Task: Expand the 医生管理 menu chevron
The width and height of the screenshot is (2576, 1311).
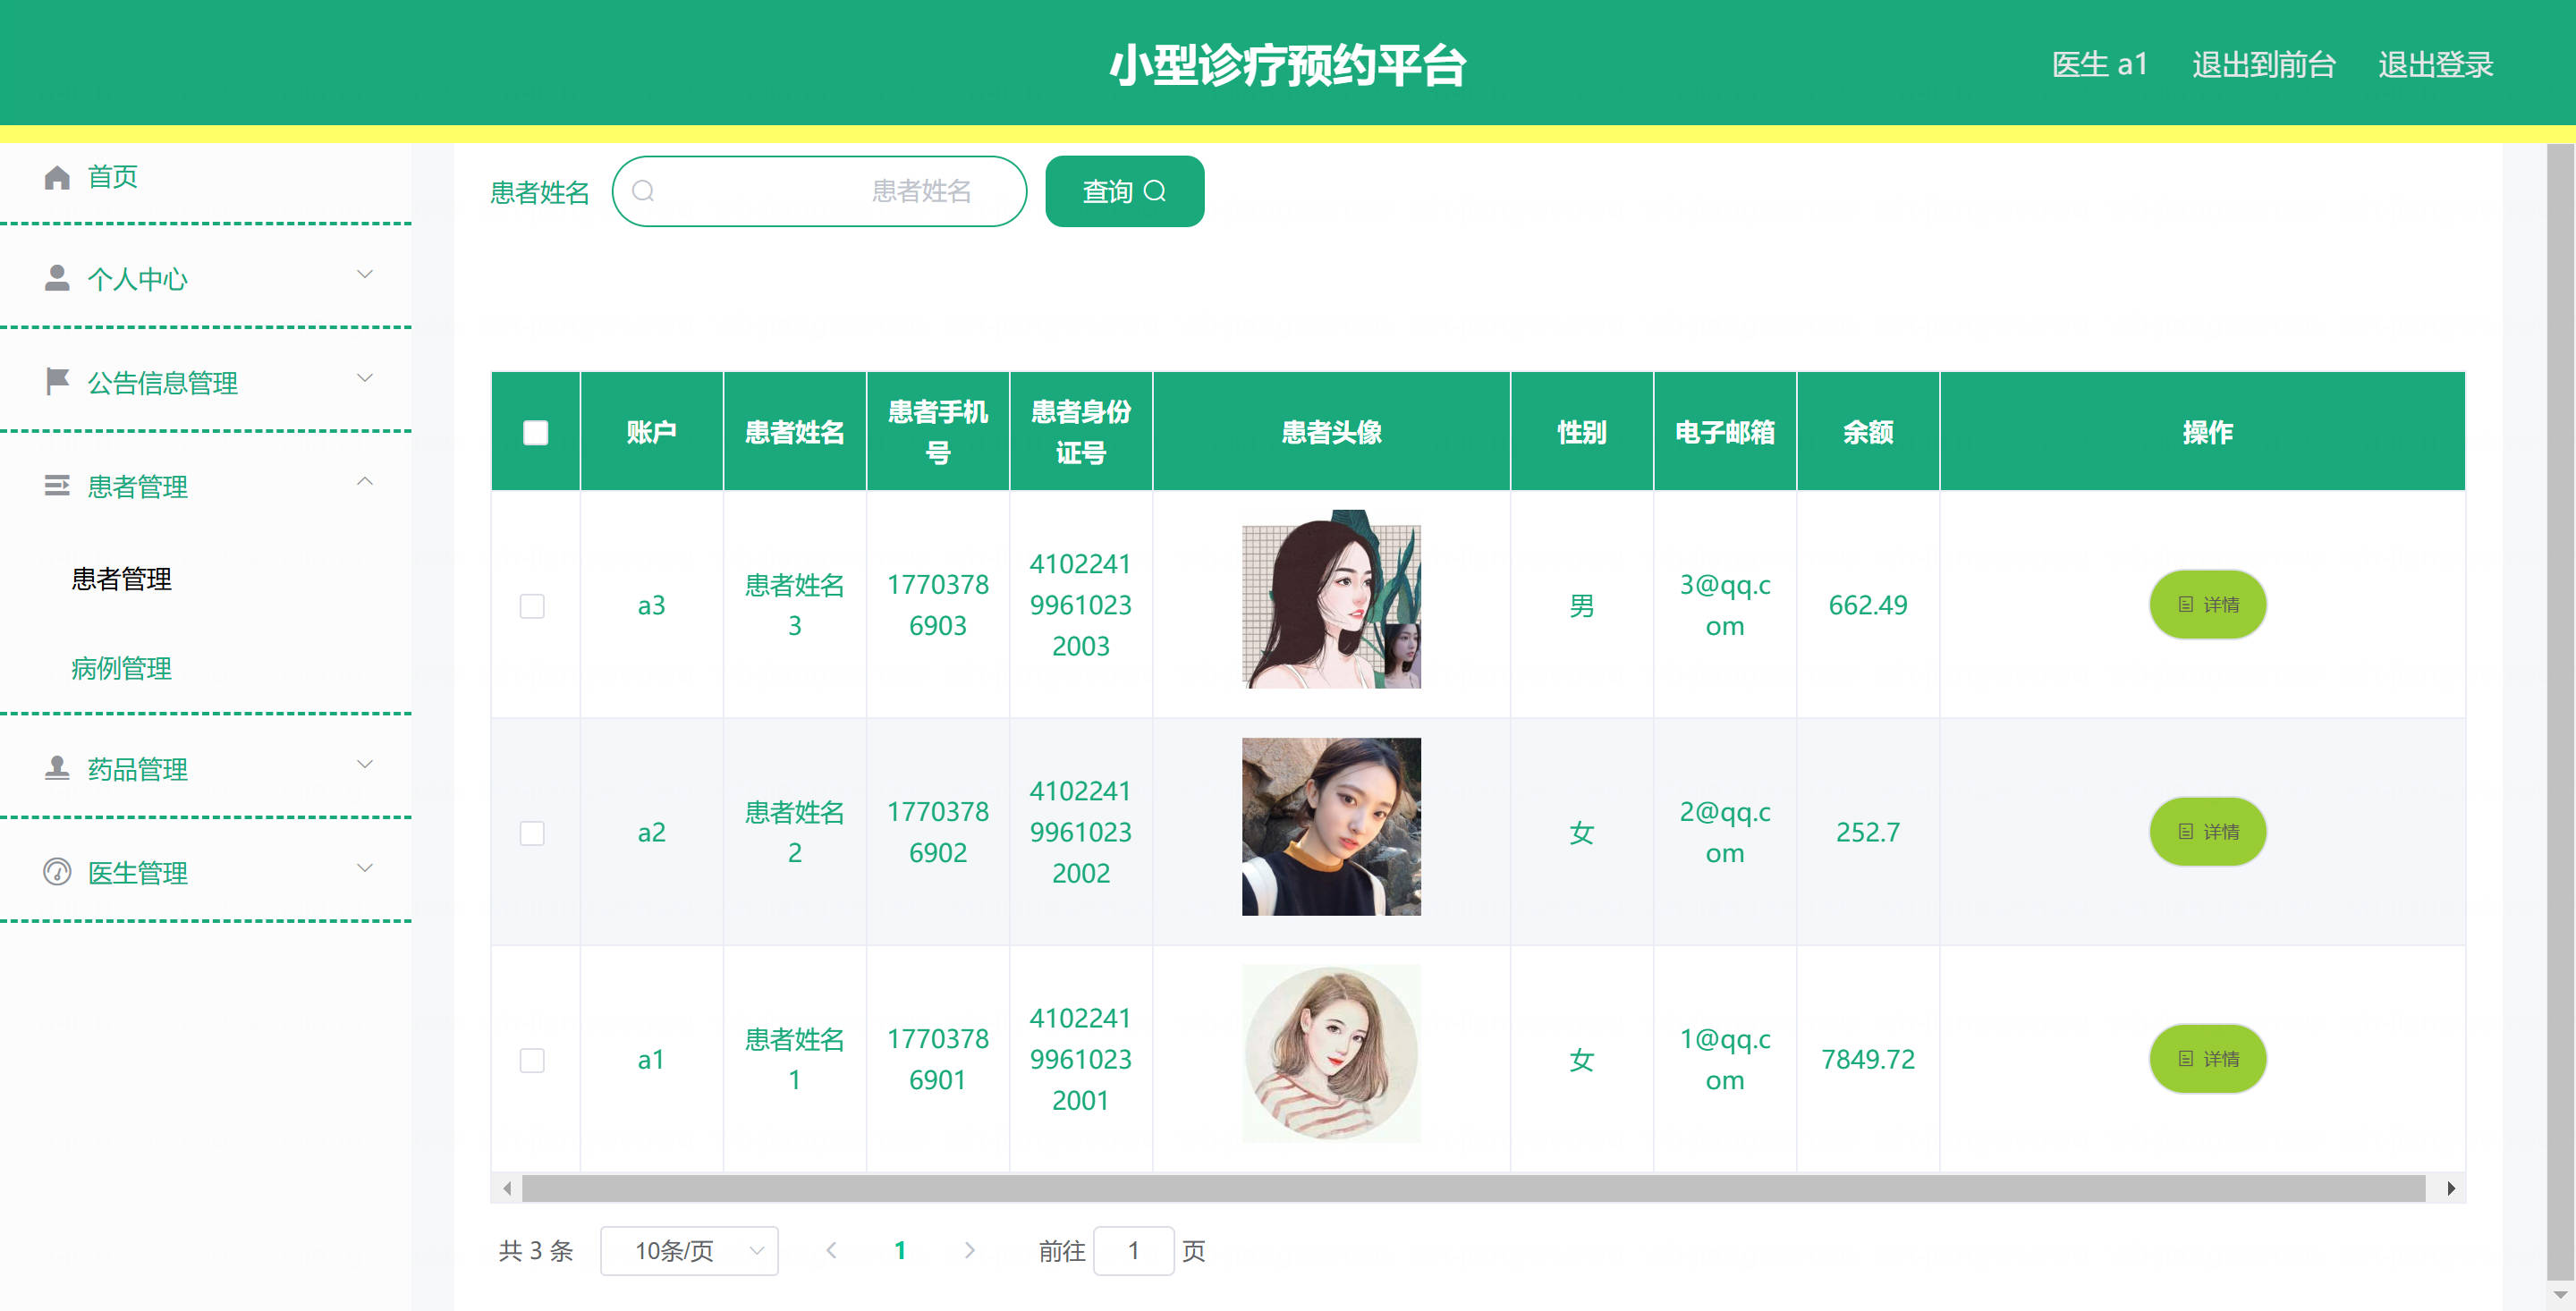Action: pos(365,868)
